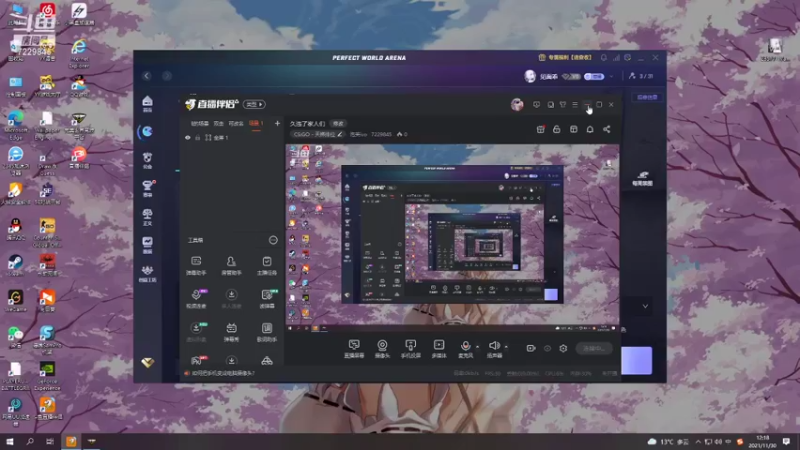Select the active orange scene tab

[256, 123]
